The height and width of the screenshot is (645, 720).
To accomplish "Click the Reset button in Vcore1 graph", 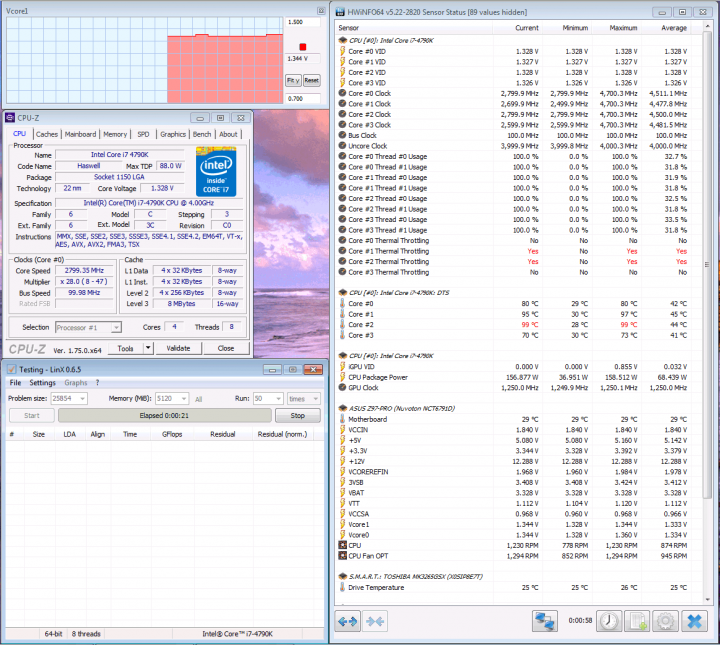I will (x=311, y=80).
